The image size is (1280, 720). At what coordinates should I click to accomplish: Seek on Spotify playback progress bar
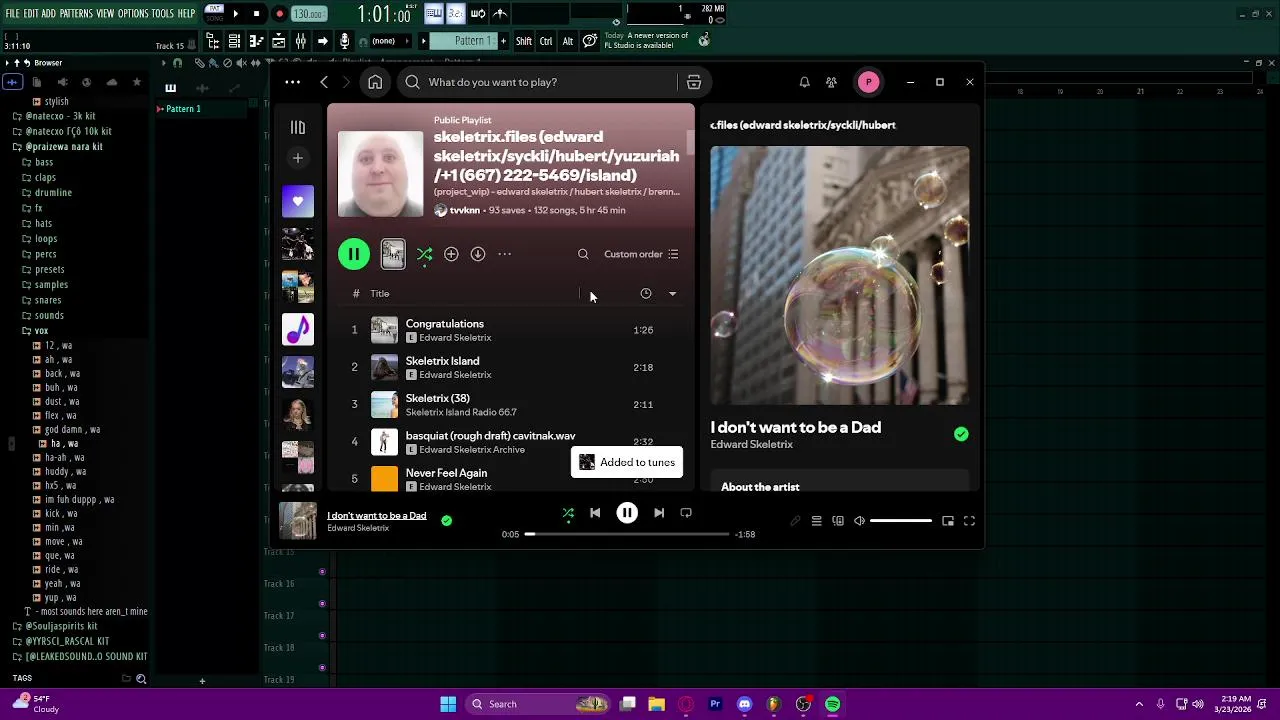(x=627, y=534)
